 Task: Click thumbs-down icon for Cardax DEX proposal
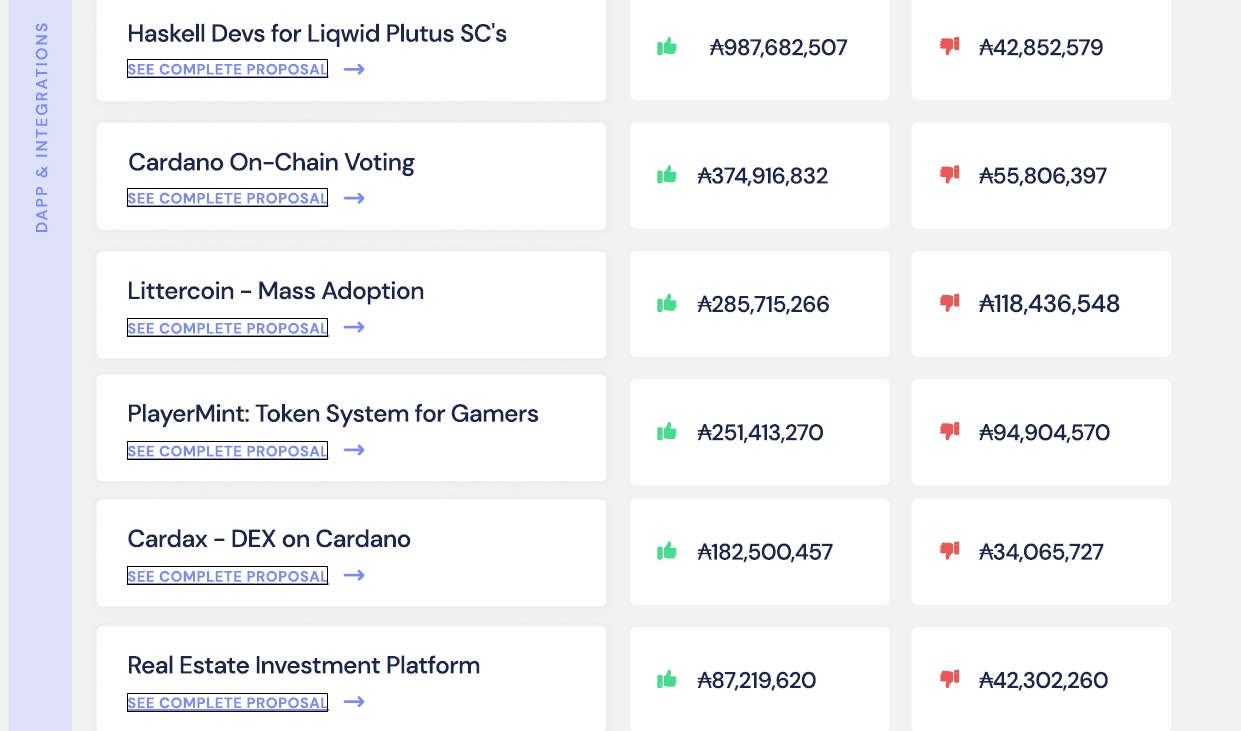click(x=949, y=550)
